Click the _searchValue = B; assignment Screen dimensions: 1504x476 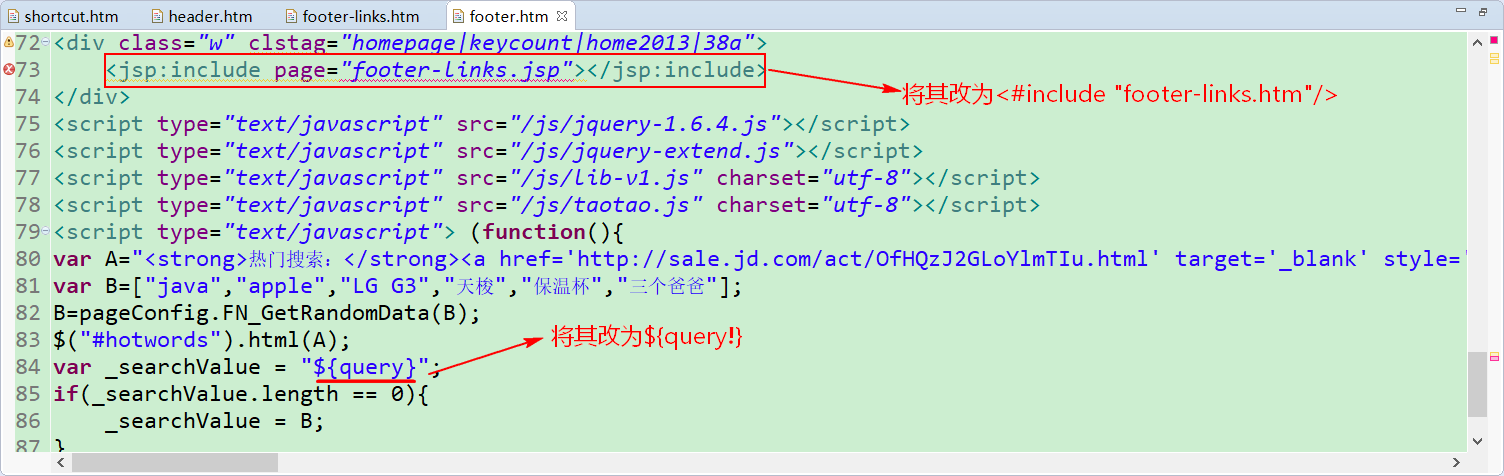coord(215,421)
